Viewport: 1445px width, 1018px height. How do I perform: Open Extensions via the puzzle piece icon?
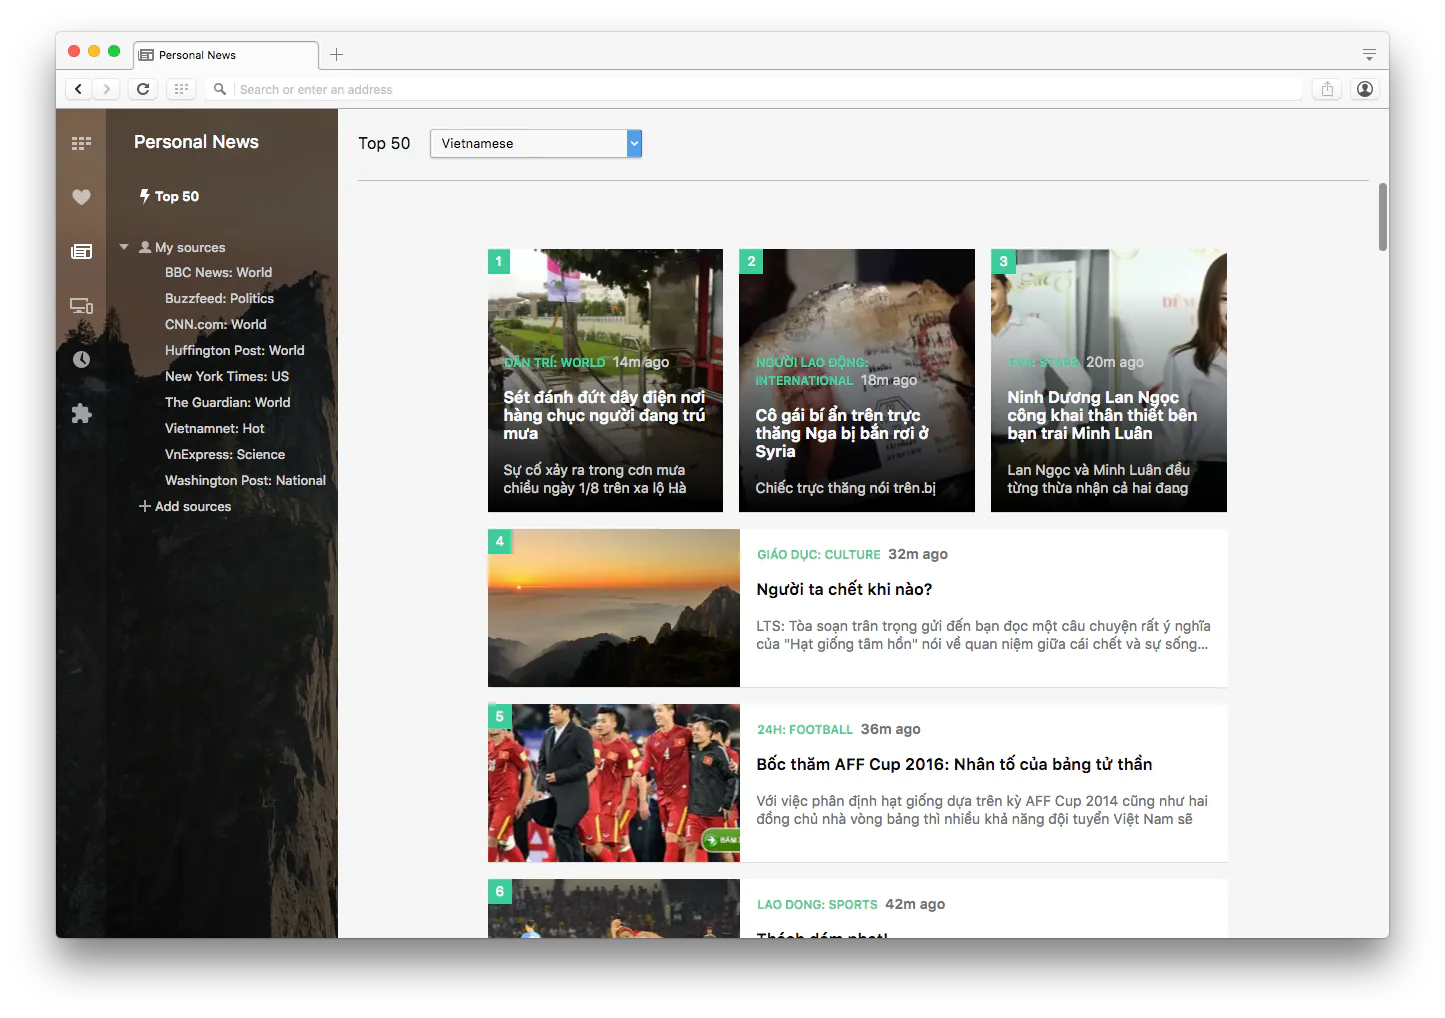[x=81, y=413]
